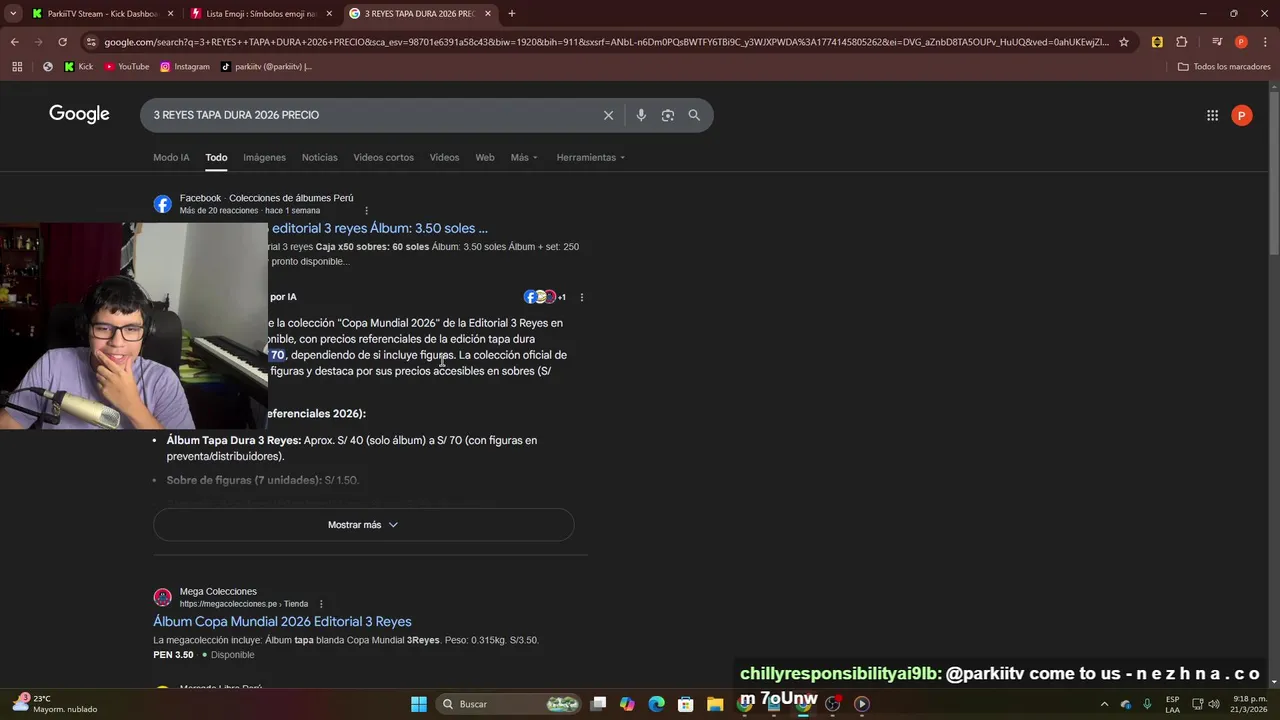Image resolution: width=1280 pixels, height=720 pixels.
Task: Expand AI overview with Mostrar más
Action: (363, 525)
